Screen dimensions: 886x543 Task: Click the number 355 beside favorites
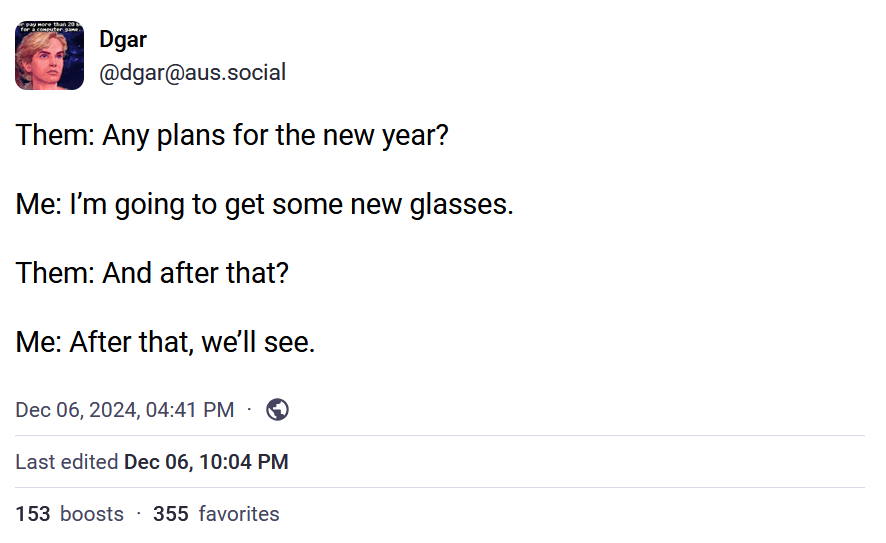171,514
